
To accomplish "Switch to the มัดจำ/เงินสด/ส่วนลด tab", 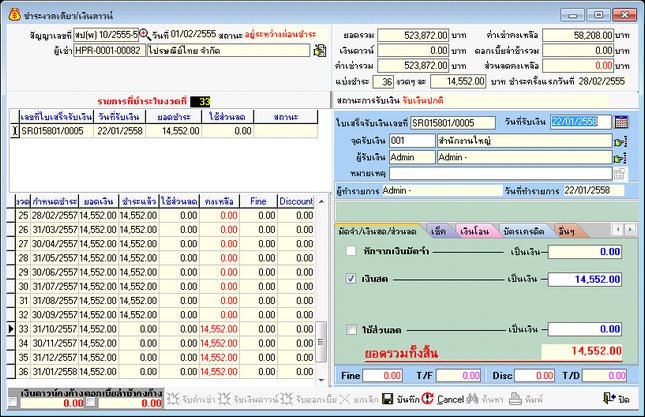I will coord(377,232).
